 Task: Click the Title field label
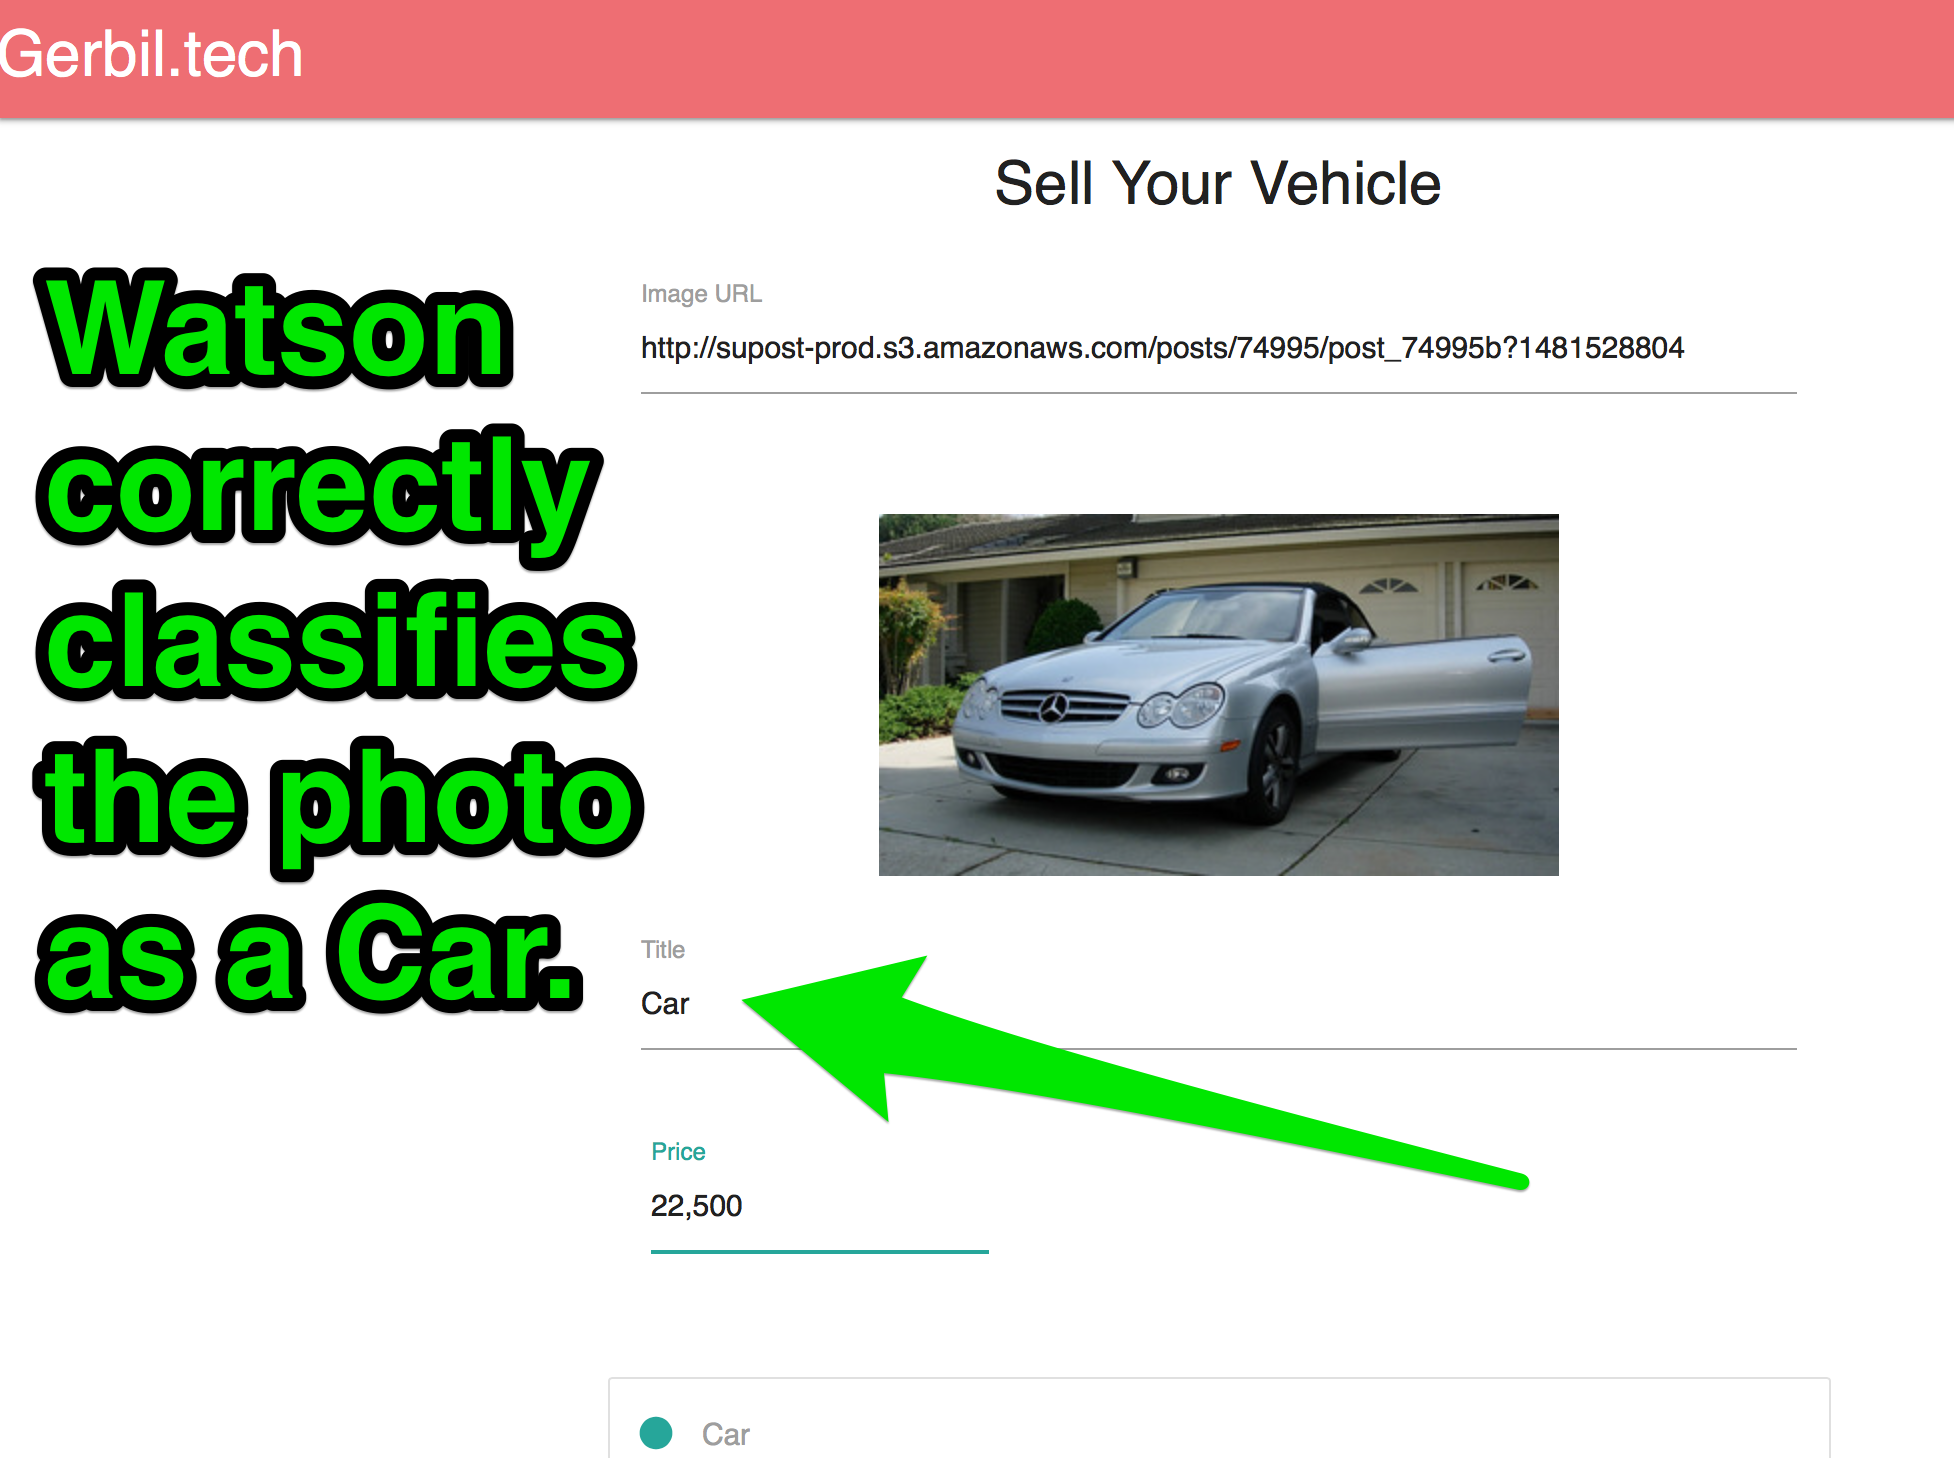point(663,950)
